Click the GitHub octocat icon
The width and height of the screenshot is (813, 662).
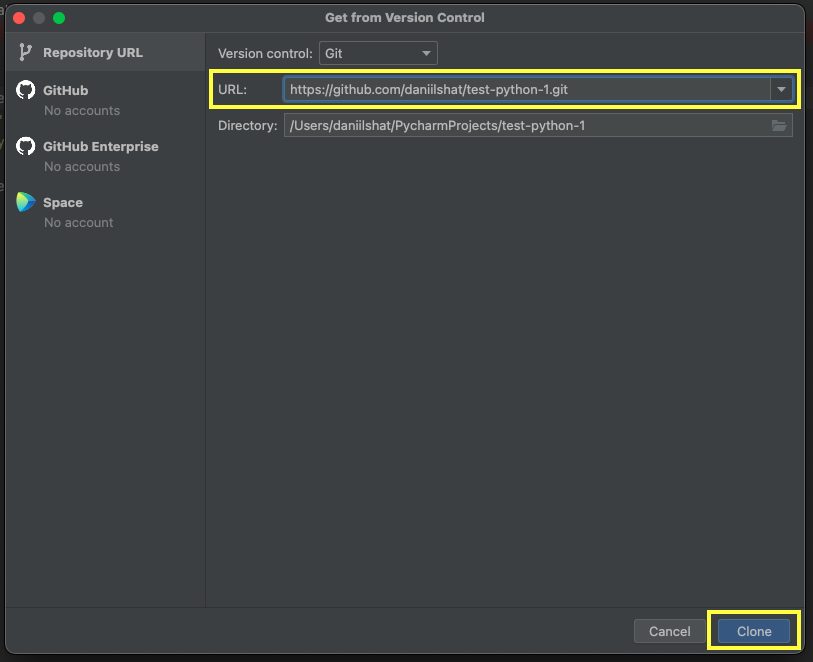(x=25, y=90)
